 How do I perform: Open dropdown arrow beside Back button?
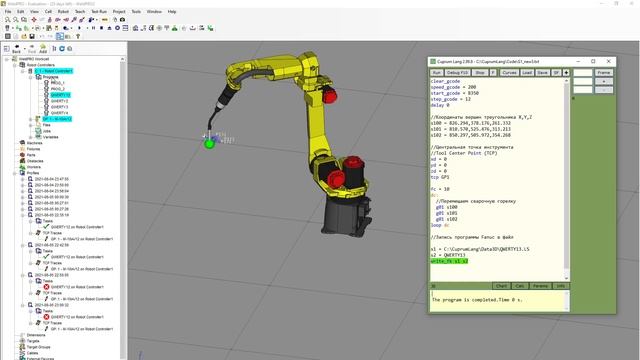pos(24,49)
